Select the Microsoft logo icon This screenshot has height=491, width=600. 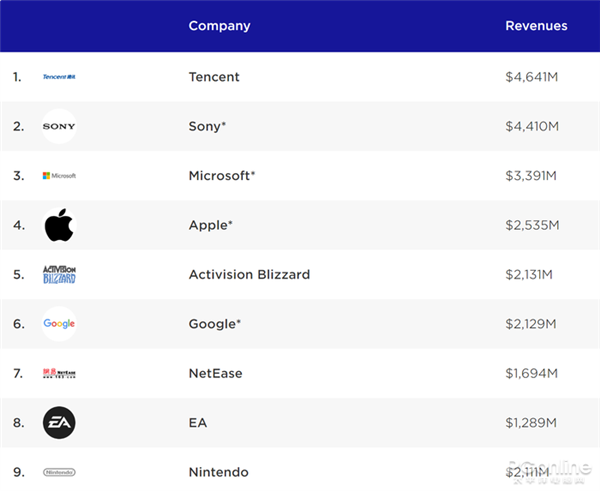tap(59, 176)
